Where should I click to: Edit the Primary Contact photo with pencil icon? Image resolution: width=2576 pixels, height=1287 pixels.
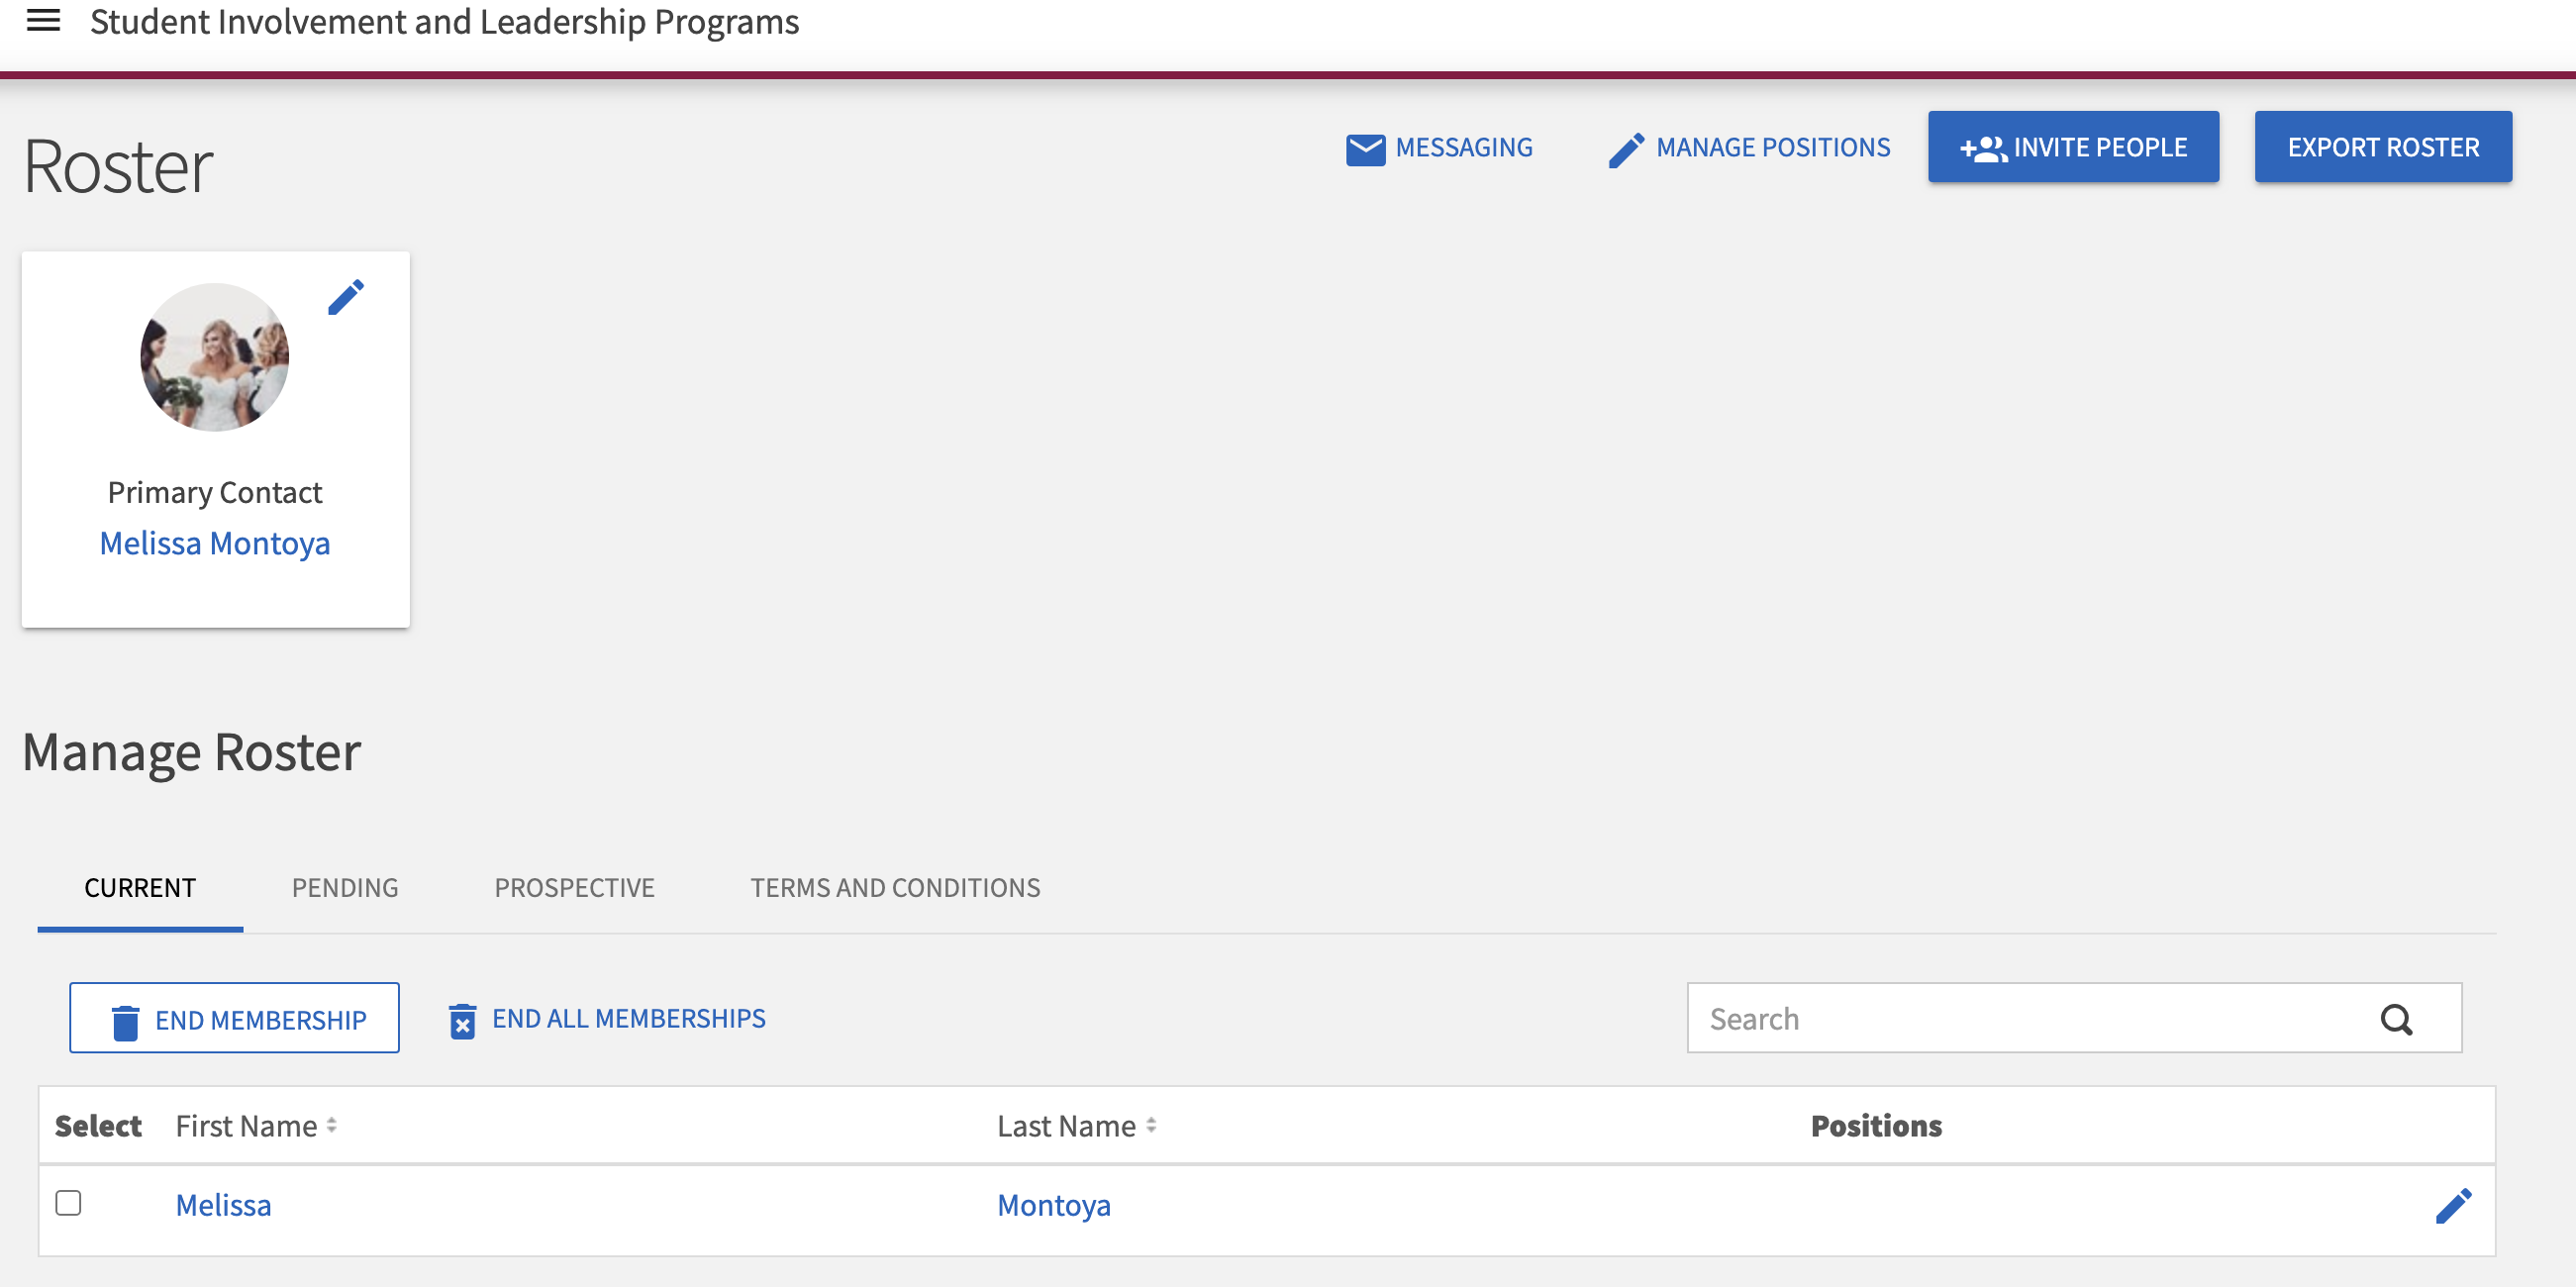point(347,296)
